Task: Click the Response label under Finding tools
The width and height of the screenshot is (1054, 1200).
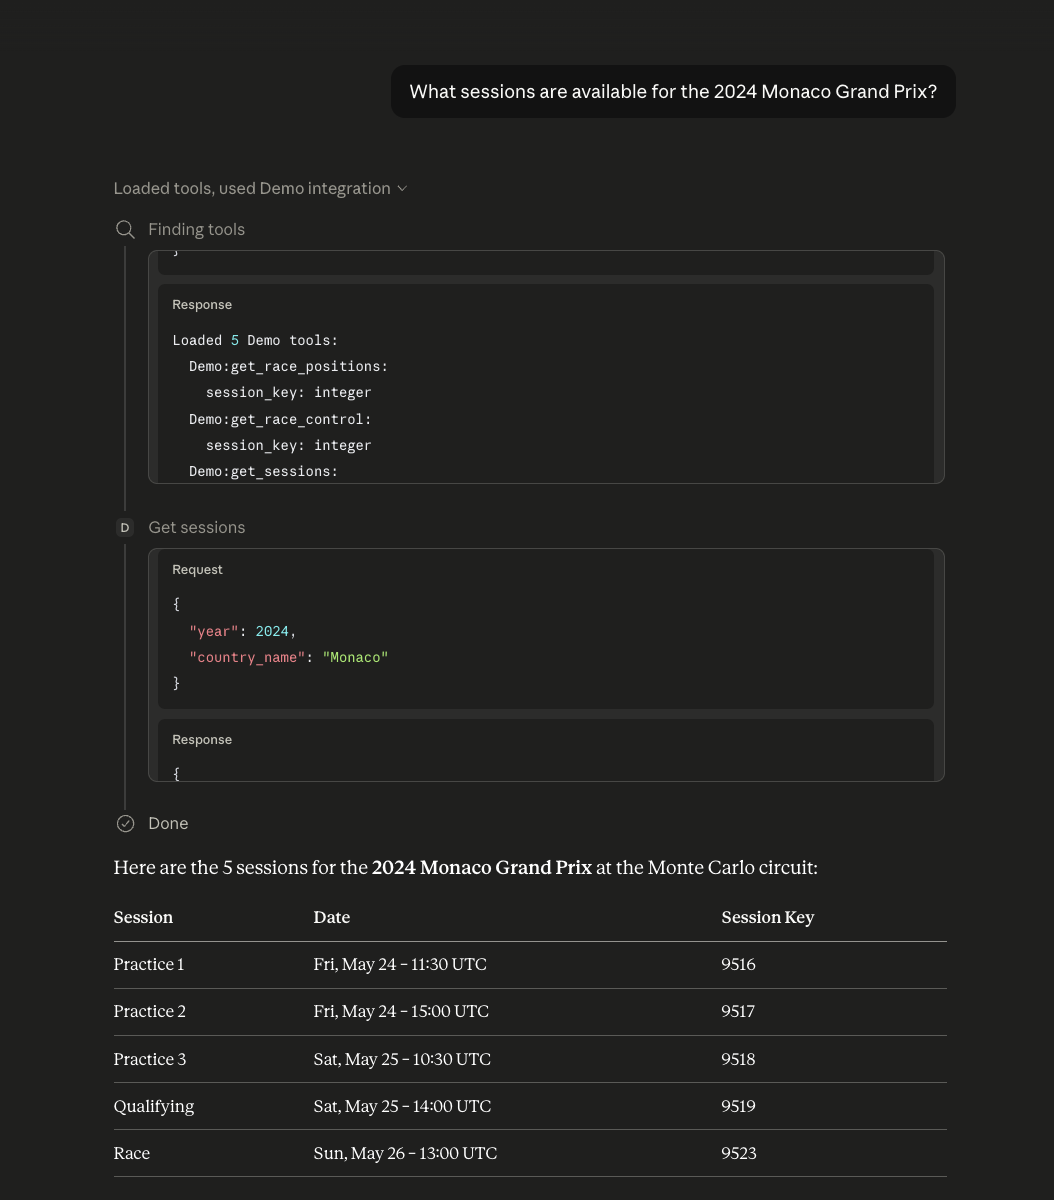Action: tap(202, 305)
